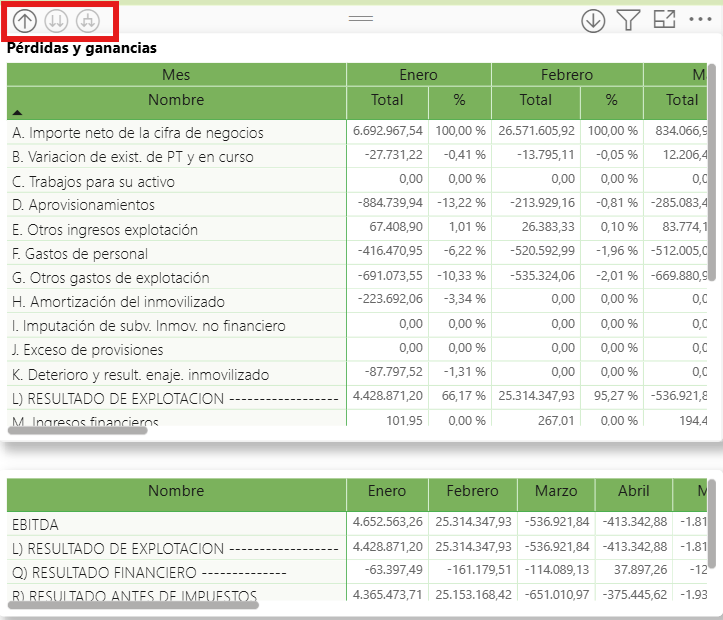Toggle drill down mode with circled down arrow
This screenshot has width=723, height=620.
click(593, 20)
